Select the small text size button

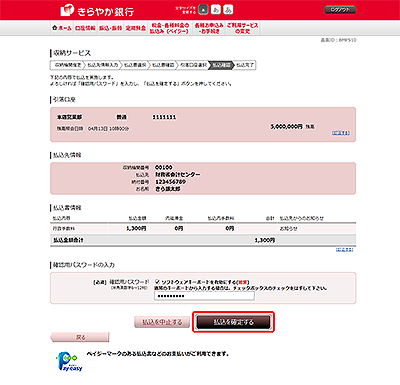click(x=203, y=10)
